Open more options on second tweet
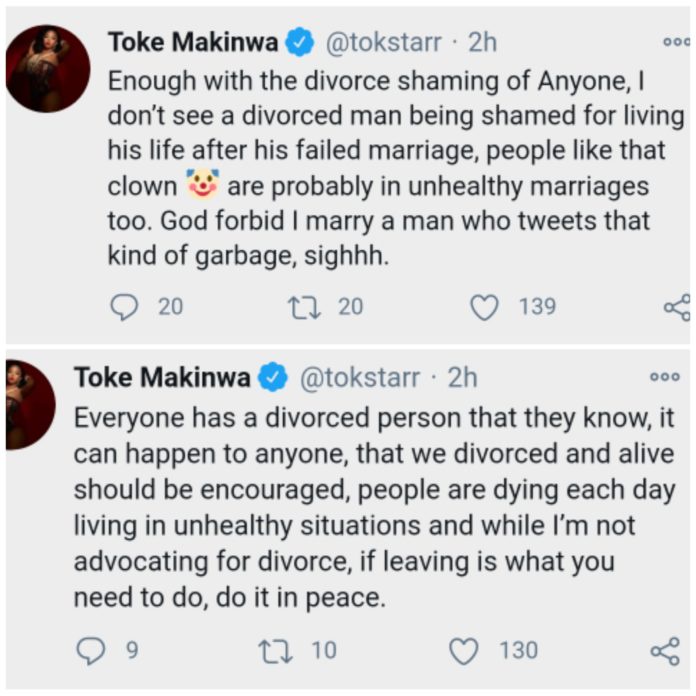The width and height of the screenshot is (696, 696). pos(665,377)
